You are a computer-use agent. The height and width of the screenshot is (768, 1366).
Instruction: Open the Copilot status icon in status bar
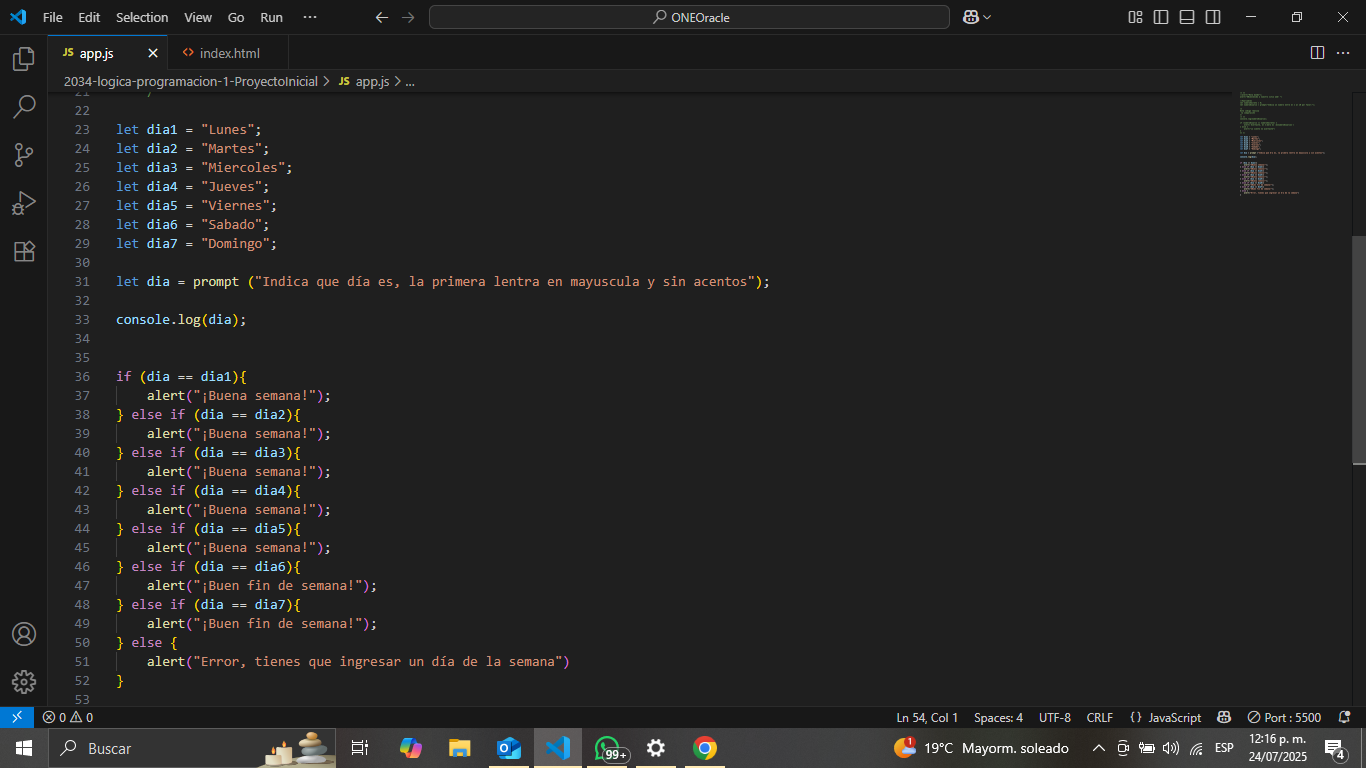1224,717
